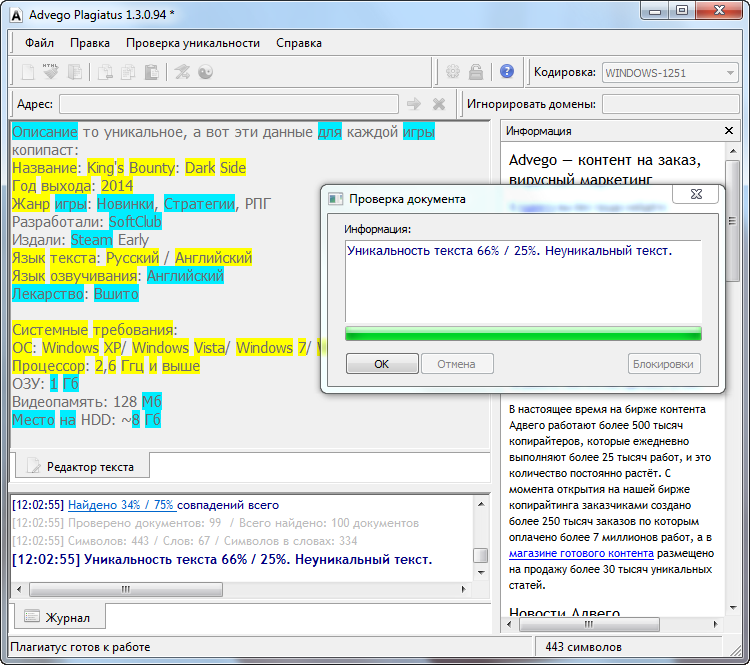Click the info panel scroll-down arrow
750x665 pixels.
point(733,608)
